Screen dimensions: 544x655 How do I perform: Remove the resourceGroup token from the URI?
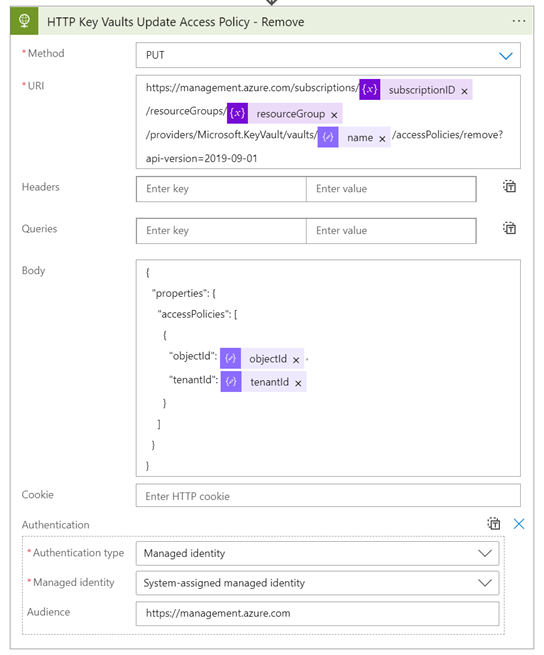[334, 115]
